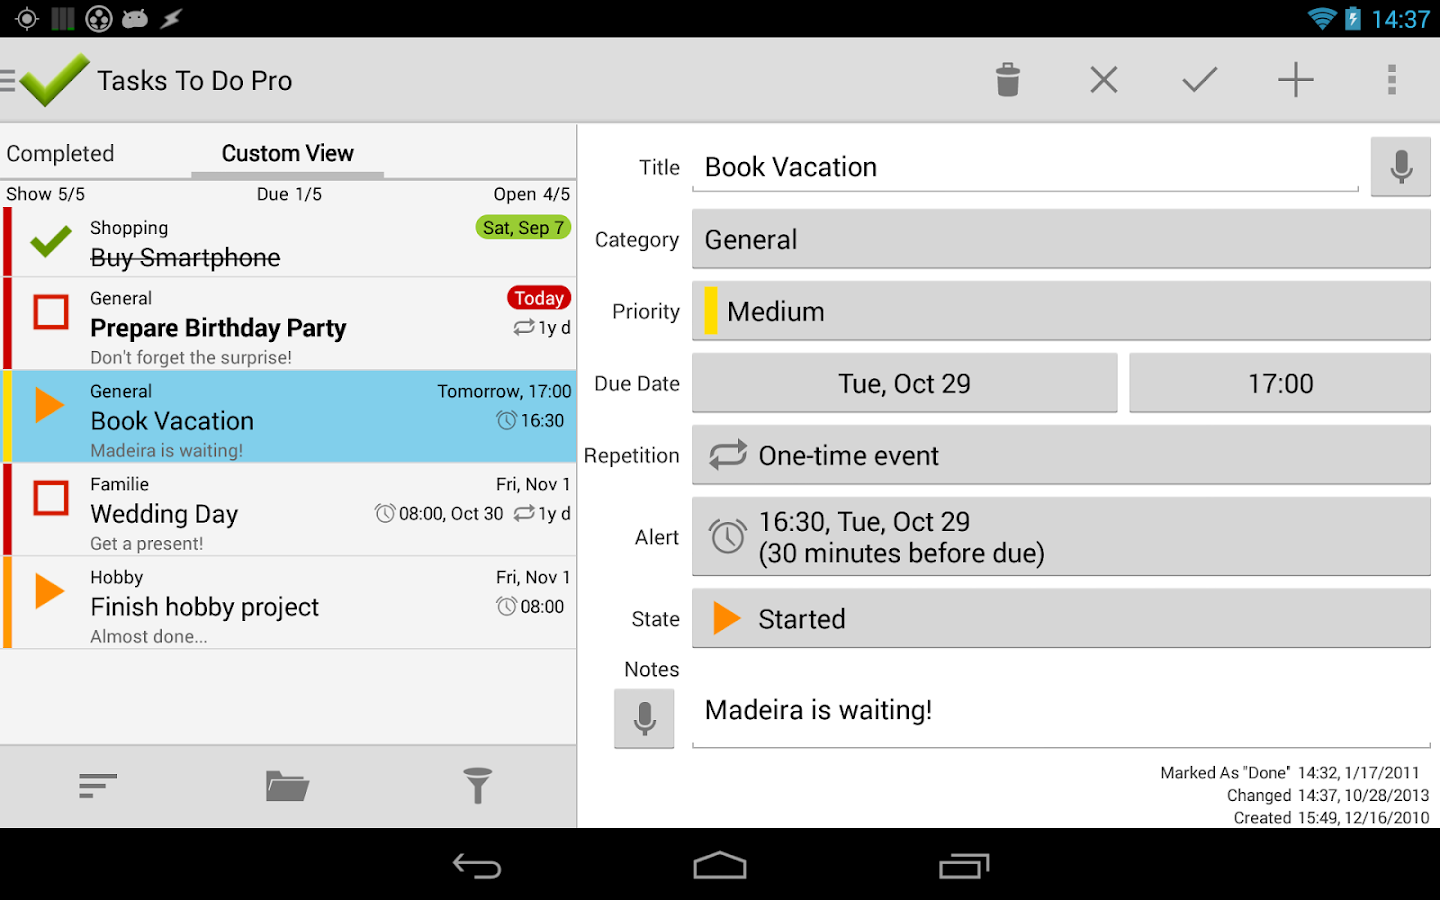Open the category folder icon
Screen dimensions: 1440x900
287,786
